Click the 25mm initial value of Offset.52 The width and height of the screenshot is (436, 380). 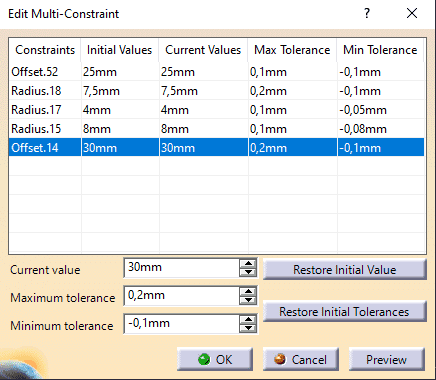[x=100, y=72]
